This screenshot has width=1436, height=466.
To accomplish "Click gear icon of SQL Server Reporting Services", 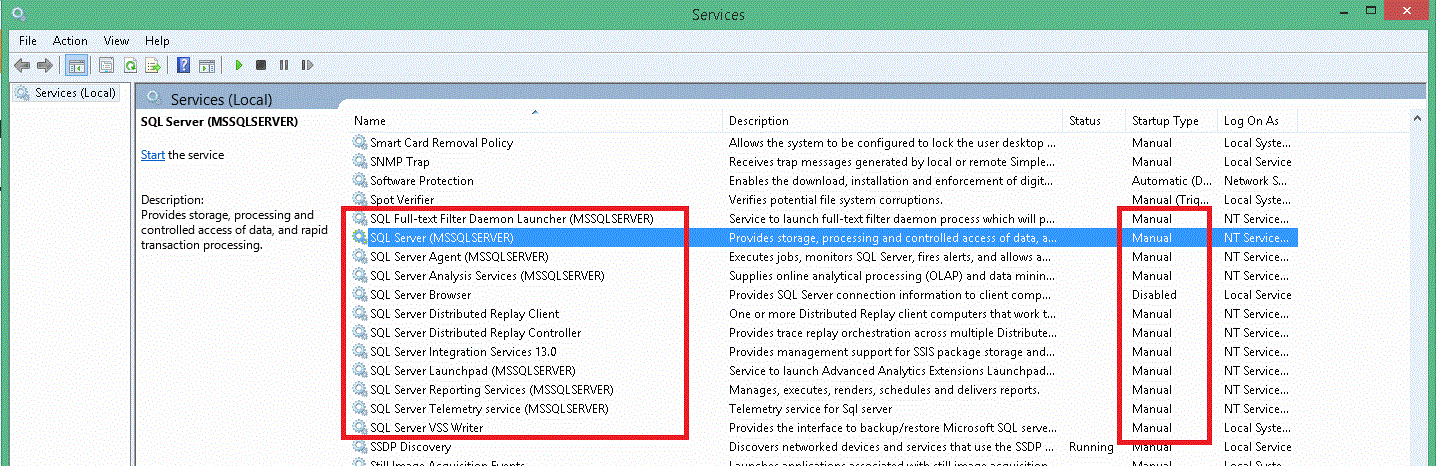I will (360, 390).
